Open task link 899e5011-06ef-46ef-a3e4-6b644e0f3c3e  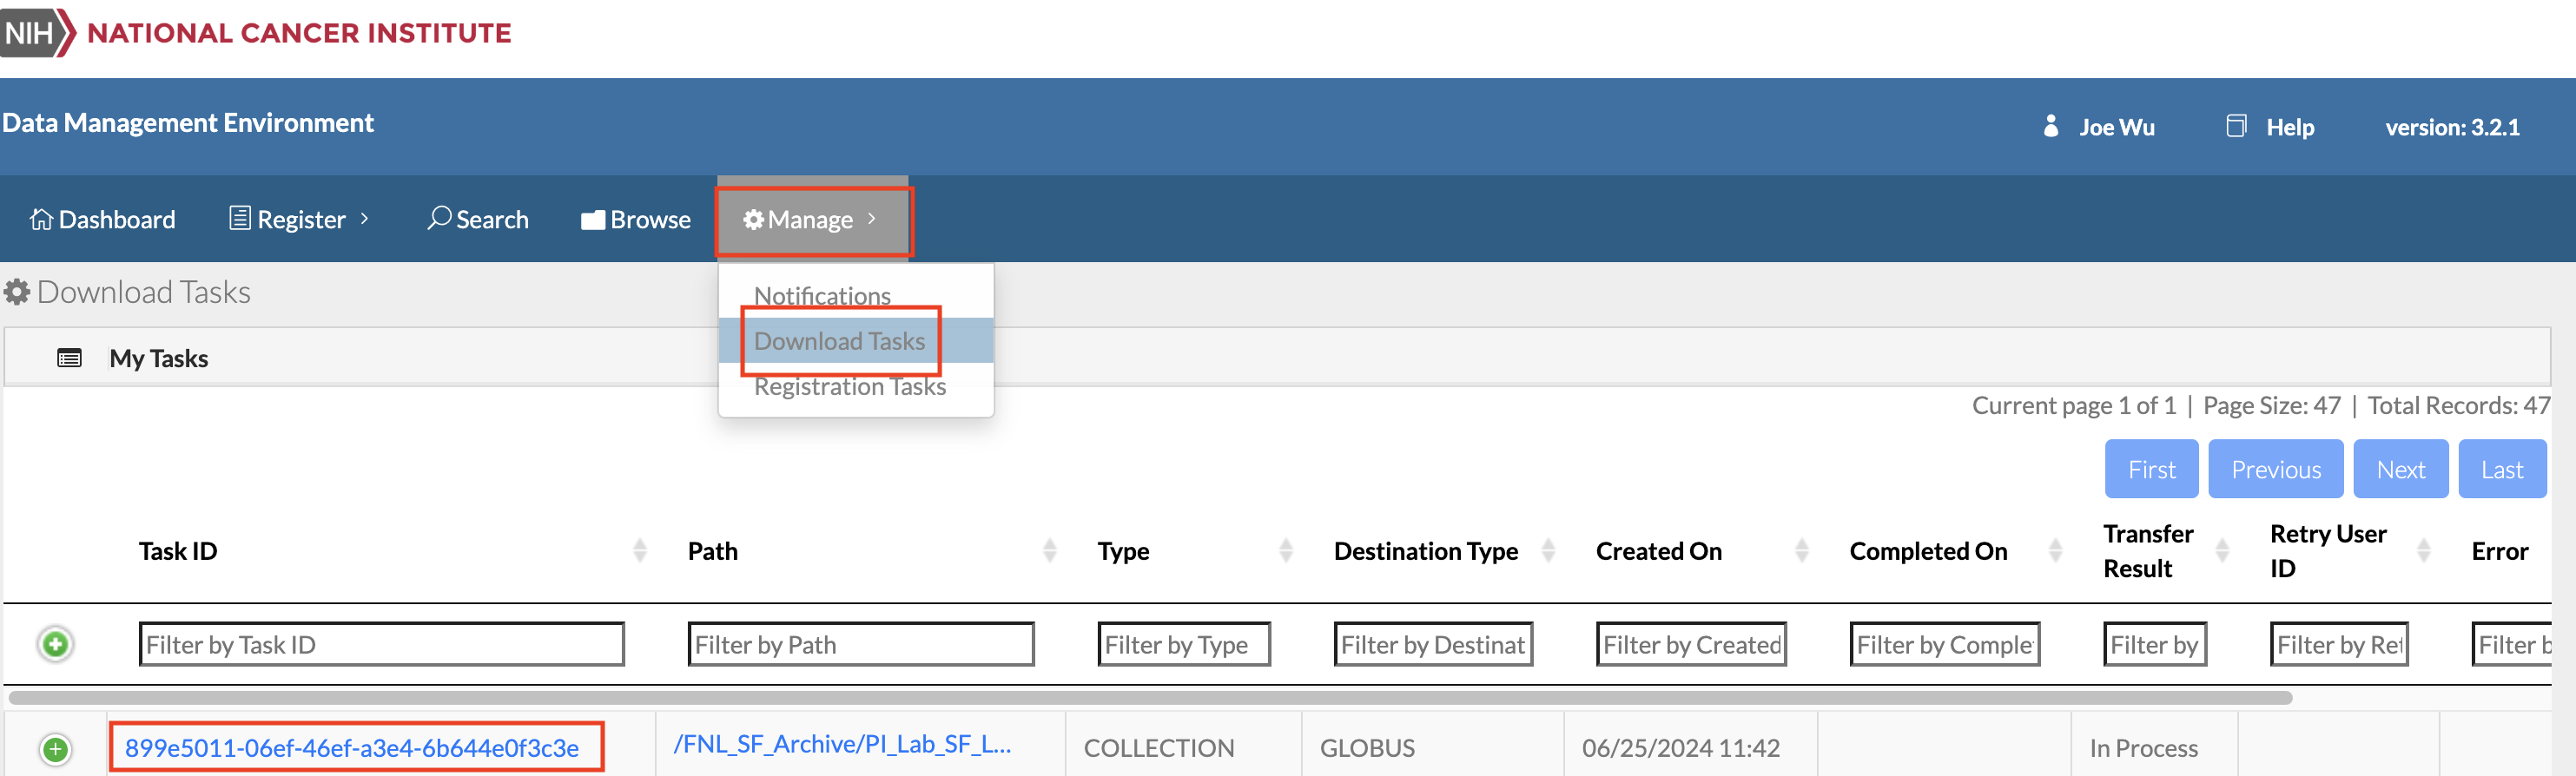tap(352, 748)
